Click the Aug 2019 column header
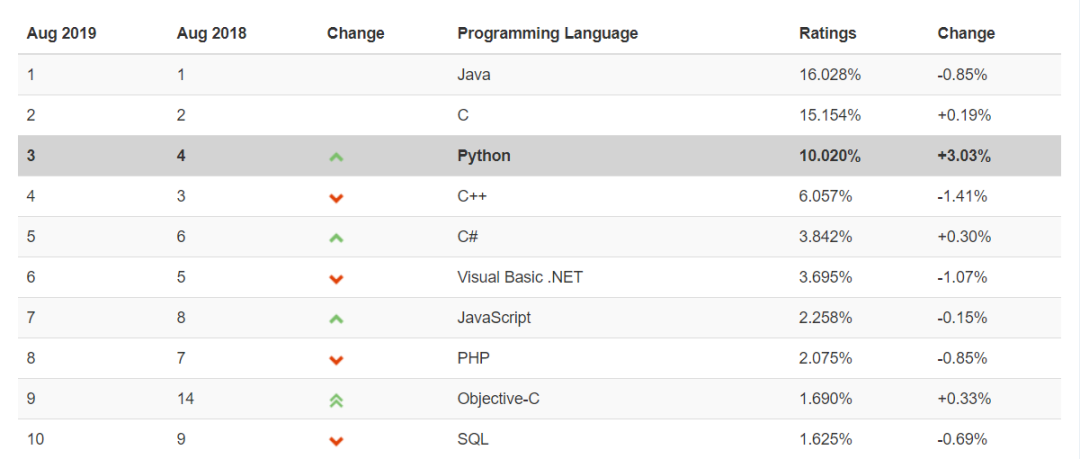 62,33
